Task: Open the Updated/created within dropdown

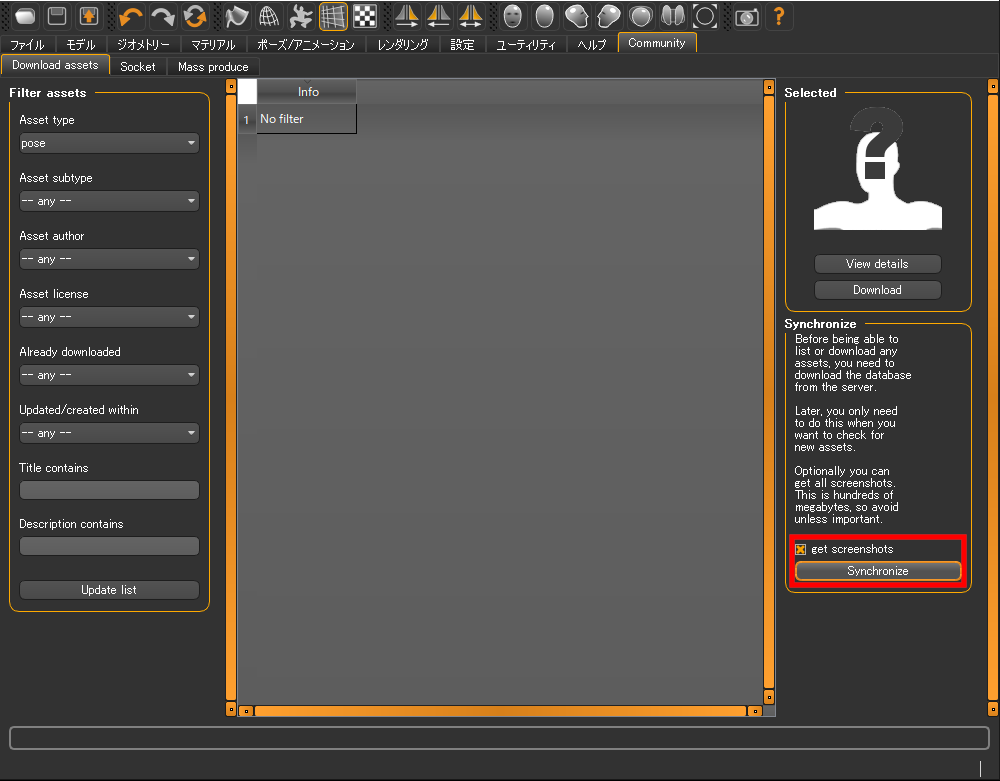Action: click(x=108, y=433)
